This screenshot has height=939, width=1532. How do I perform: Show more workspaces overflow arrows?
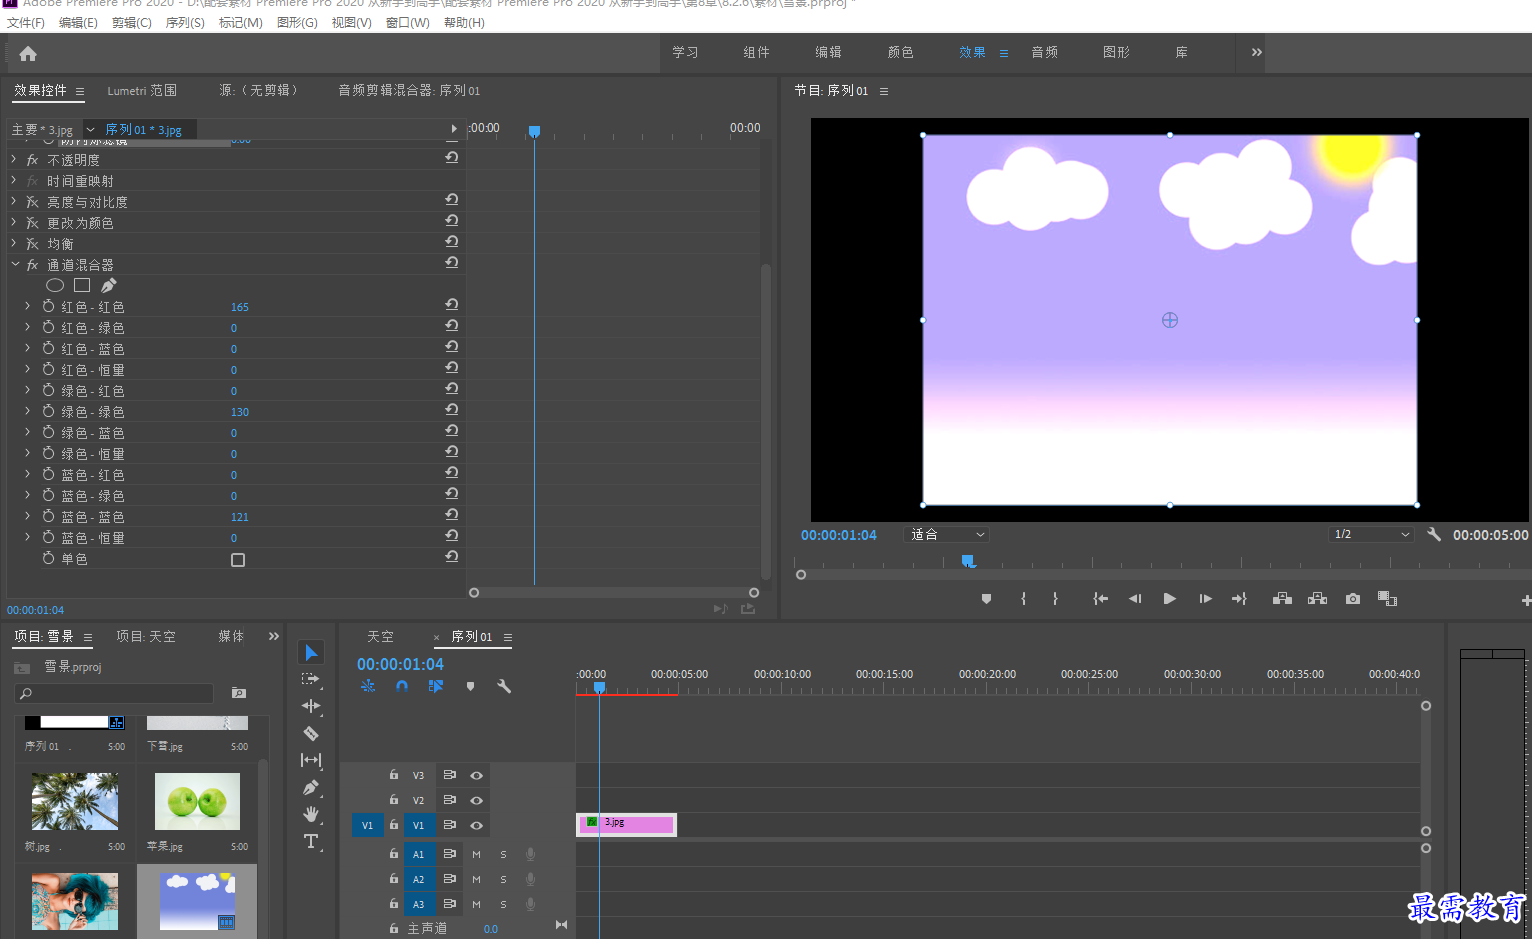[1256, 52]
